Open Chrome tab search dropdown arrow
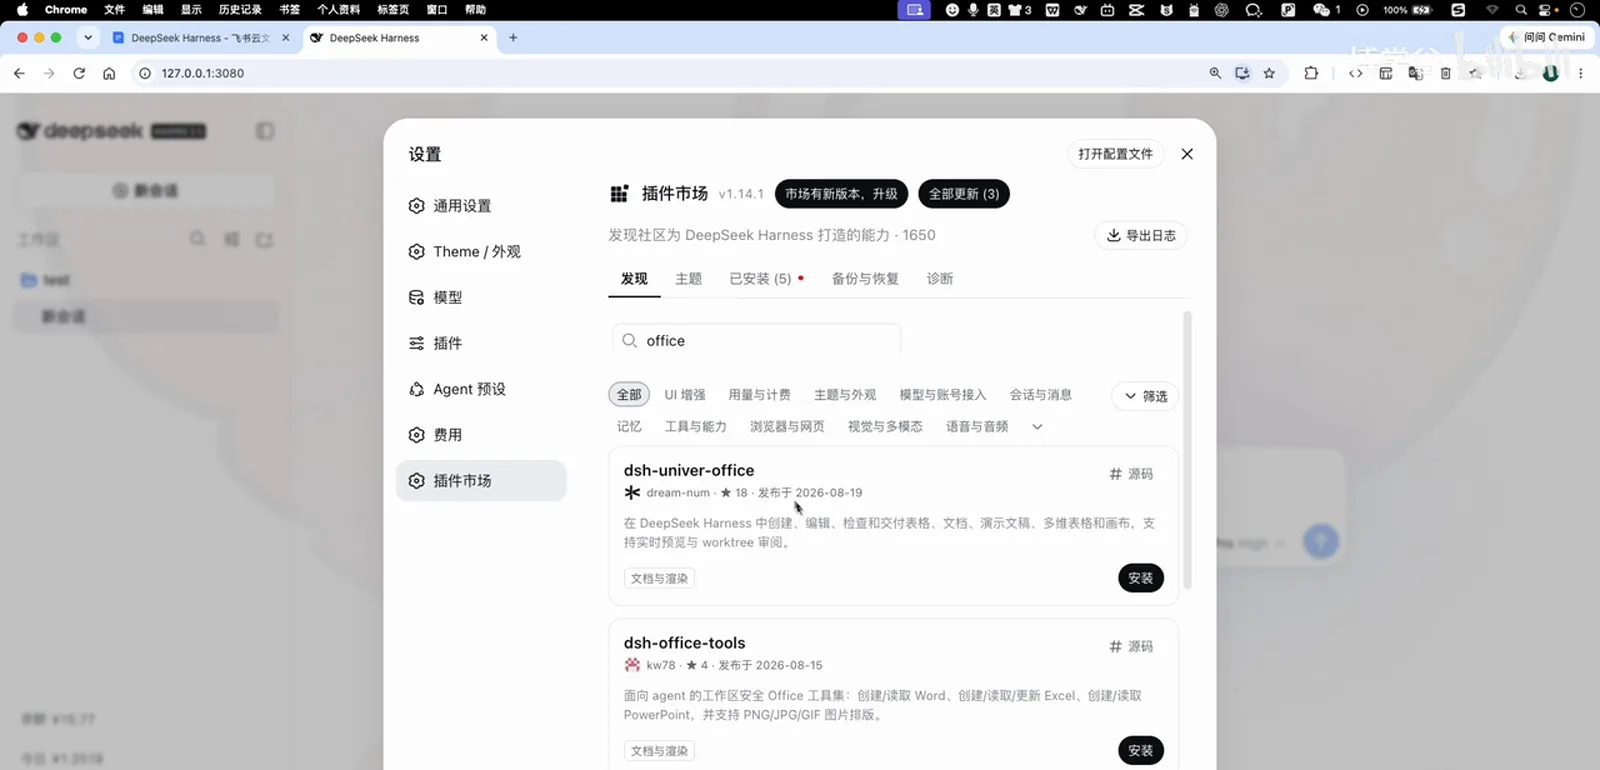This screenshot has height=770, width=1600. (88, 38)
